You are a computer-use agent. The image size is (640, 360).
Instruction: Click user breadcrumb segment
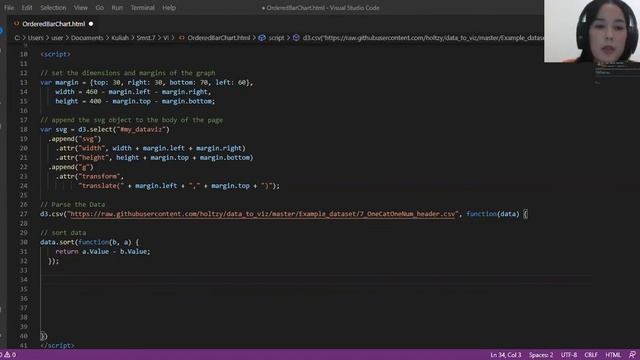click(57, 38)
